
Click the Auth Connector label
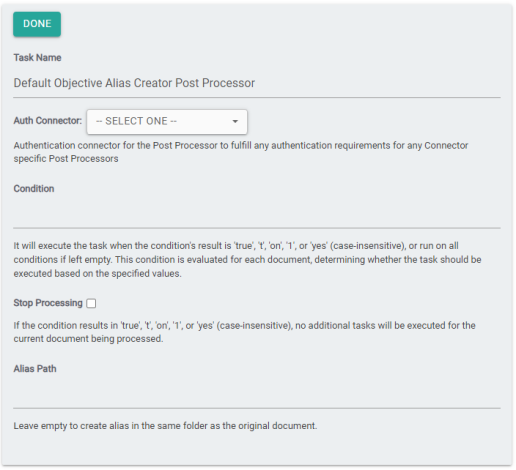tap(48, 121)
